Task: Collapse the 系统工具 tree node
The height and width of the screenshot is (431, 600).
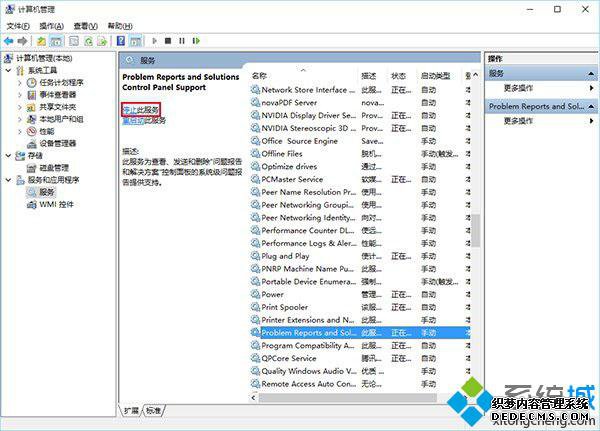Action: [x=8, y=70]
